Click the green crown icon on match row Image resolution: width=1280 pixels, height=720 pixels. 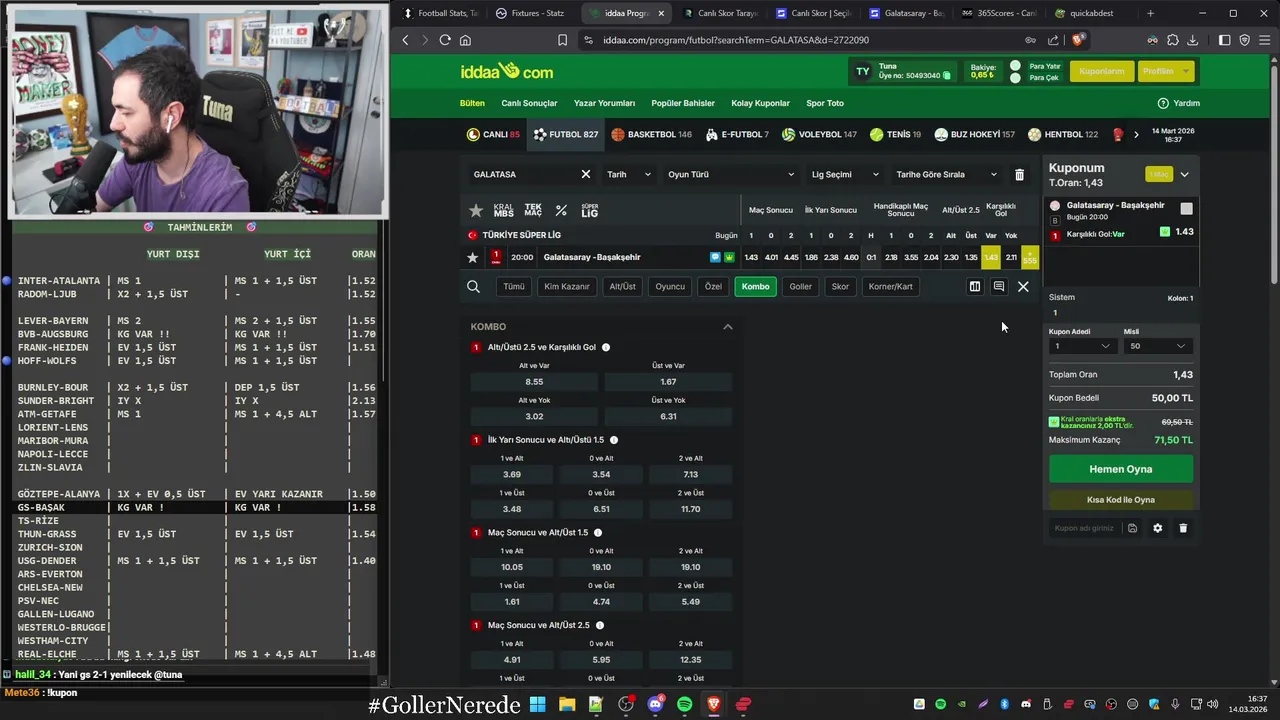(x=729, y=257)
